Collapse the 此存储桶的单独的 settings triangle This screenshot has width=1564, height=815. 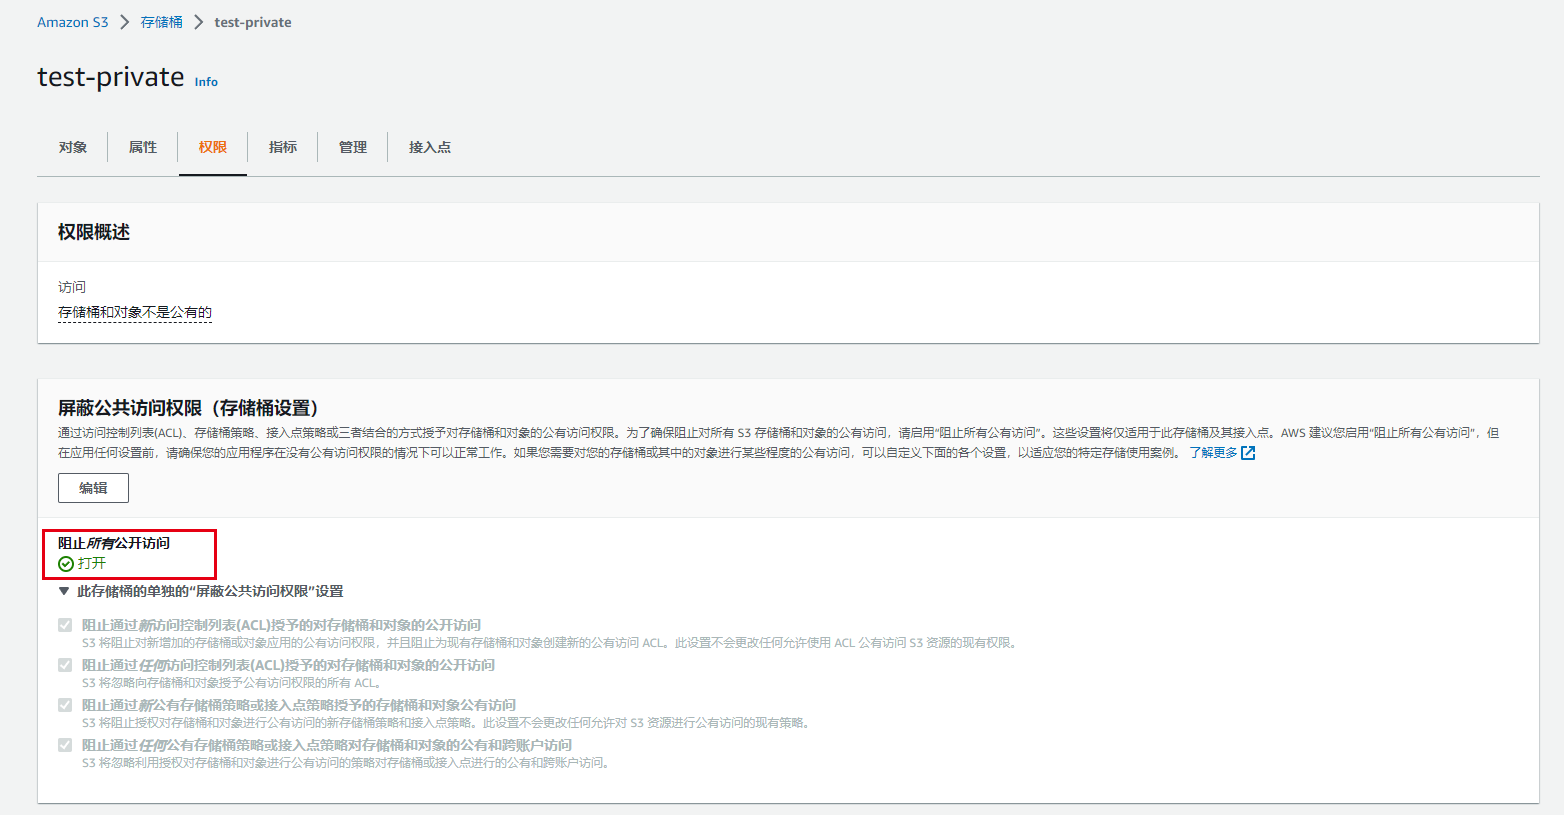(64, 591)
